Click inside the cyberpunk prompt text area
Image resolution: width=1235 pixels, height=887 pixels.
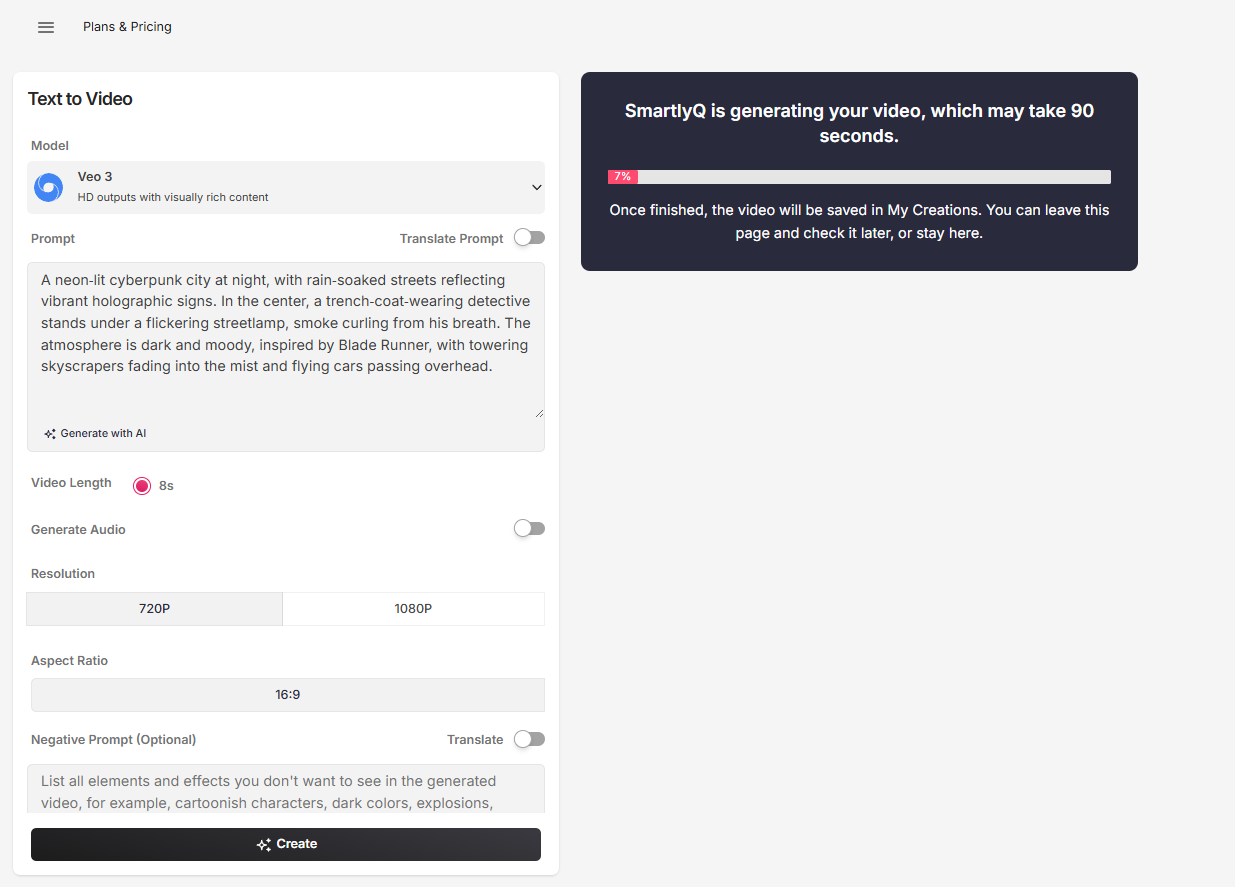286,340
